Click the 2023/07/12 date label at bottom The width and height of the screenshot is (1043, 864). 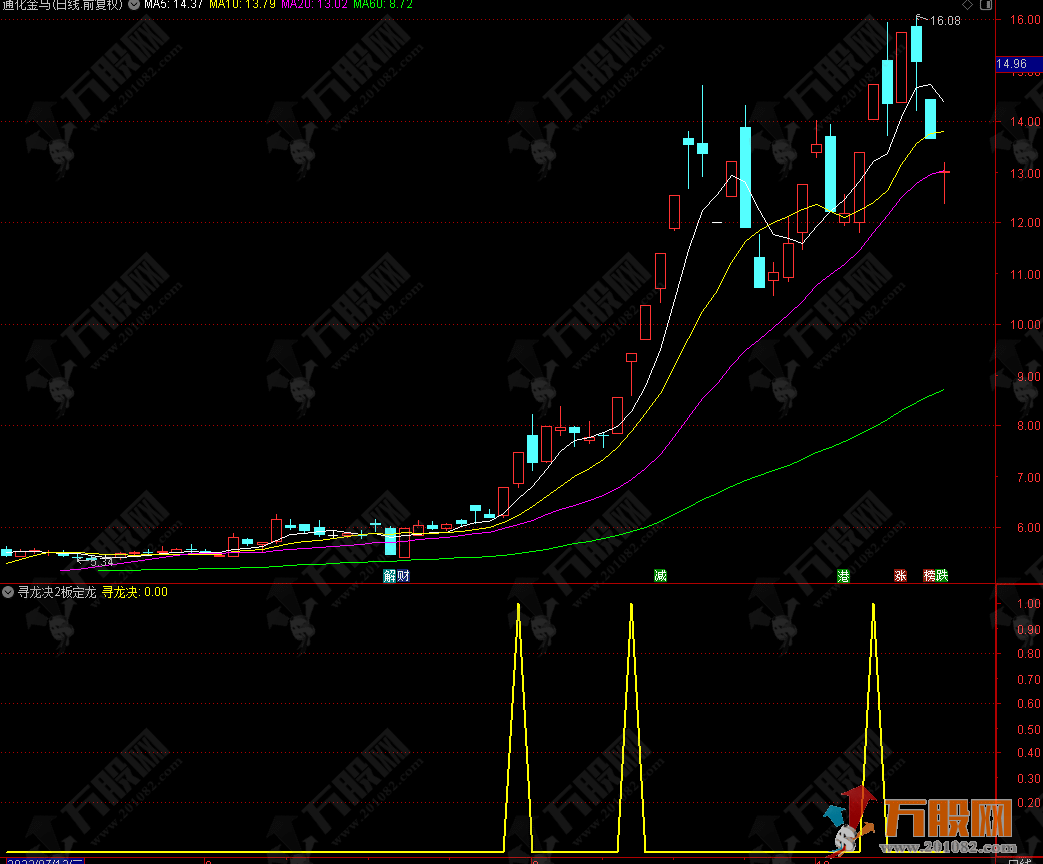(x=45, y=861)
